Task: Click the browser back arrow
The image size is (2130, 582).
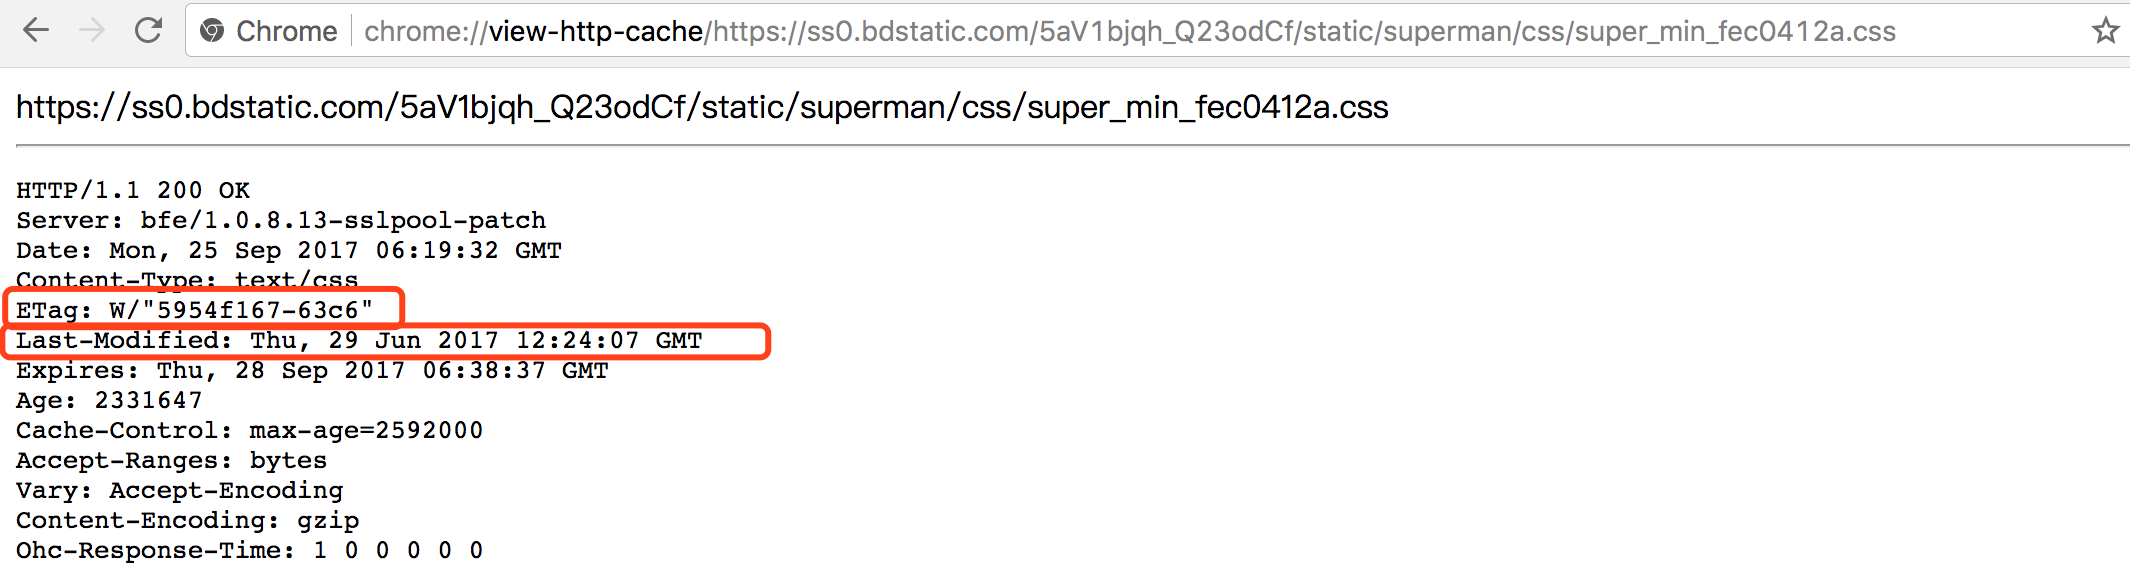Action: click(36, 31)
